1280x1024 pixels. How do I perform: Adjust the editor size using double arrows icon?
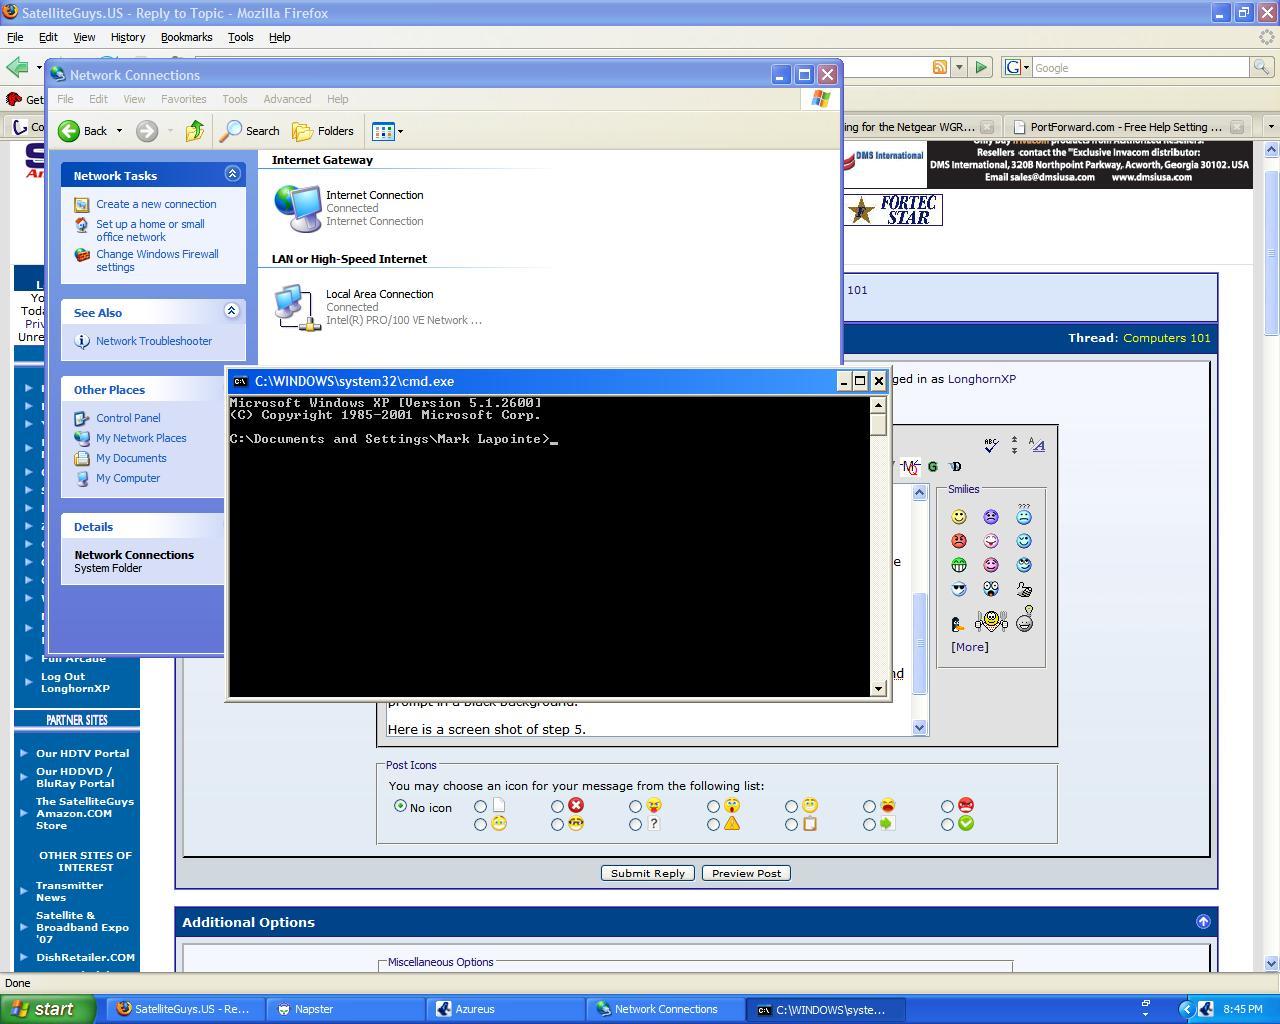point(1014,445)
